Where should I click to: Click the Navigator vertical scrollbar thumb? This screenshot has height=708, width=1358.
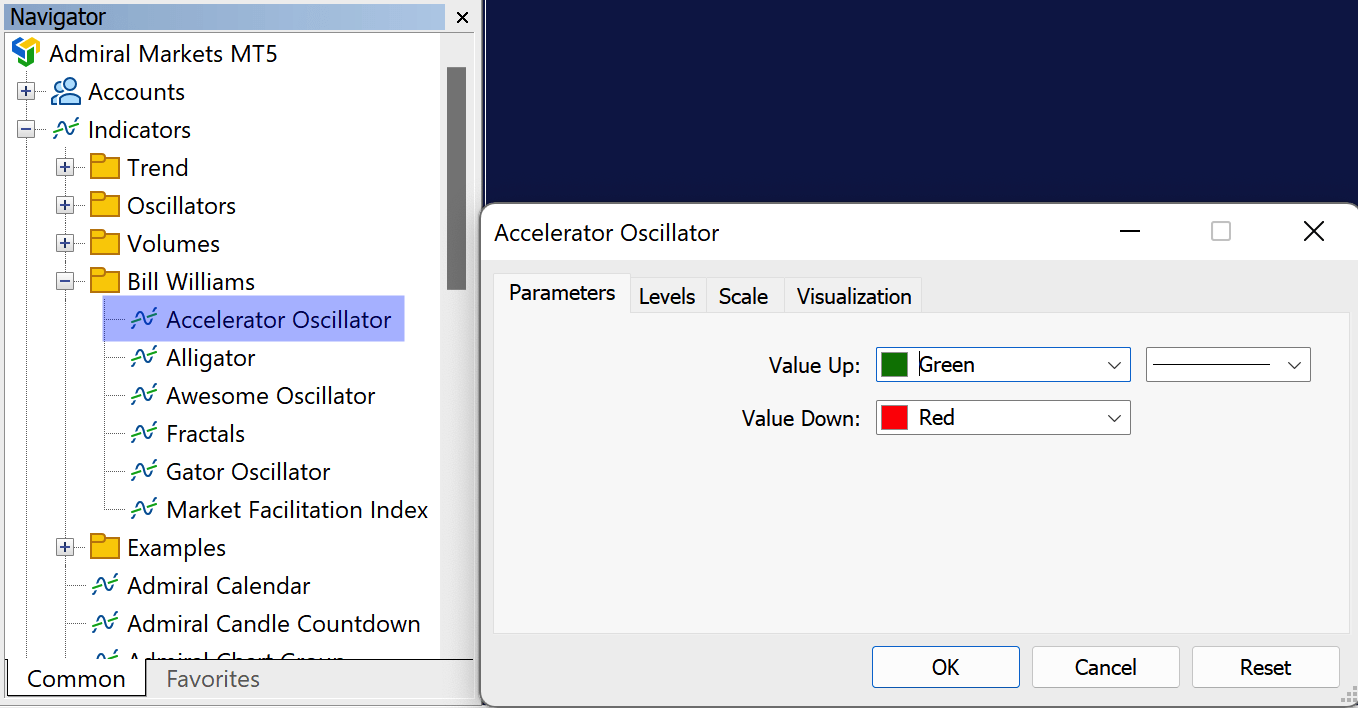(x=457, y=178)
